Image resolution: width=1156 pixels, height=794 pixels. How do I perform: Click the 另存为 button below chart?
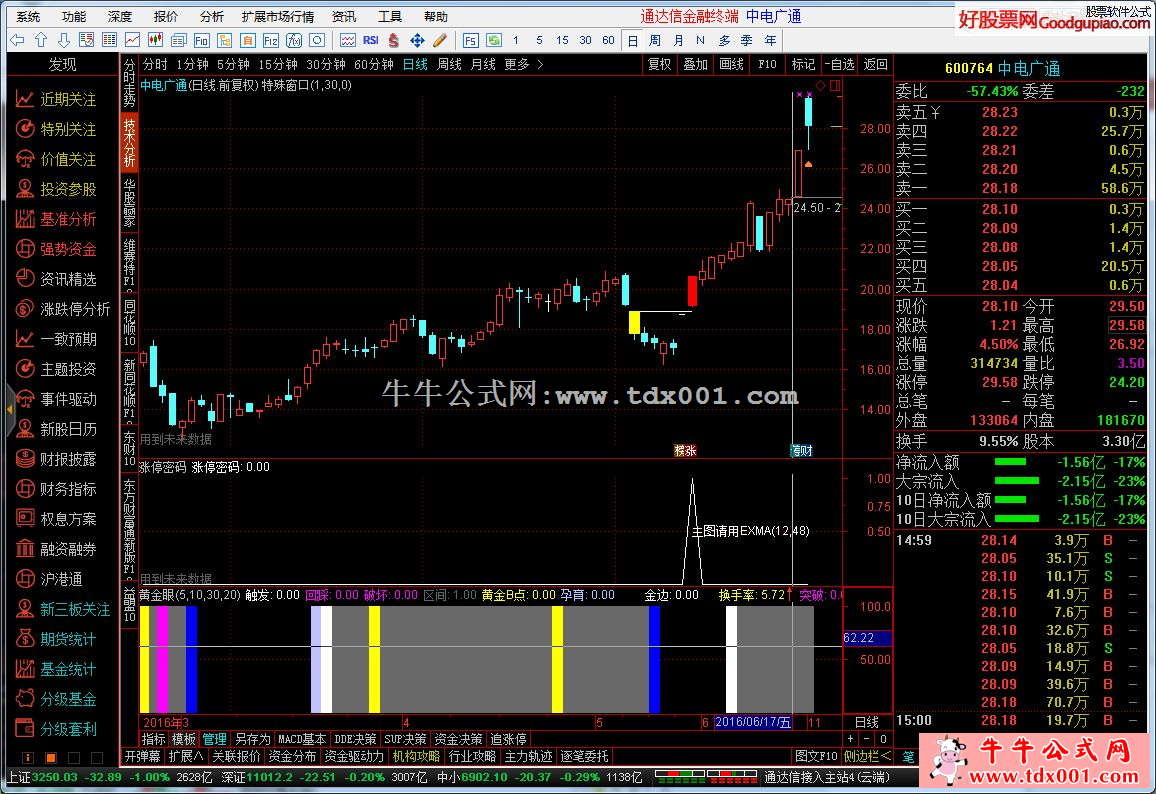pos(252,739)
